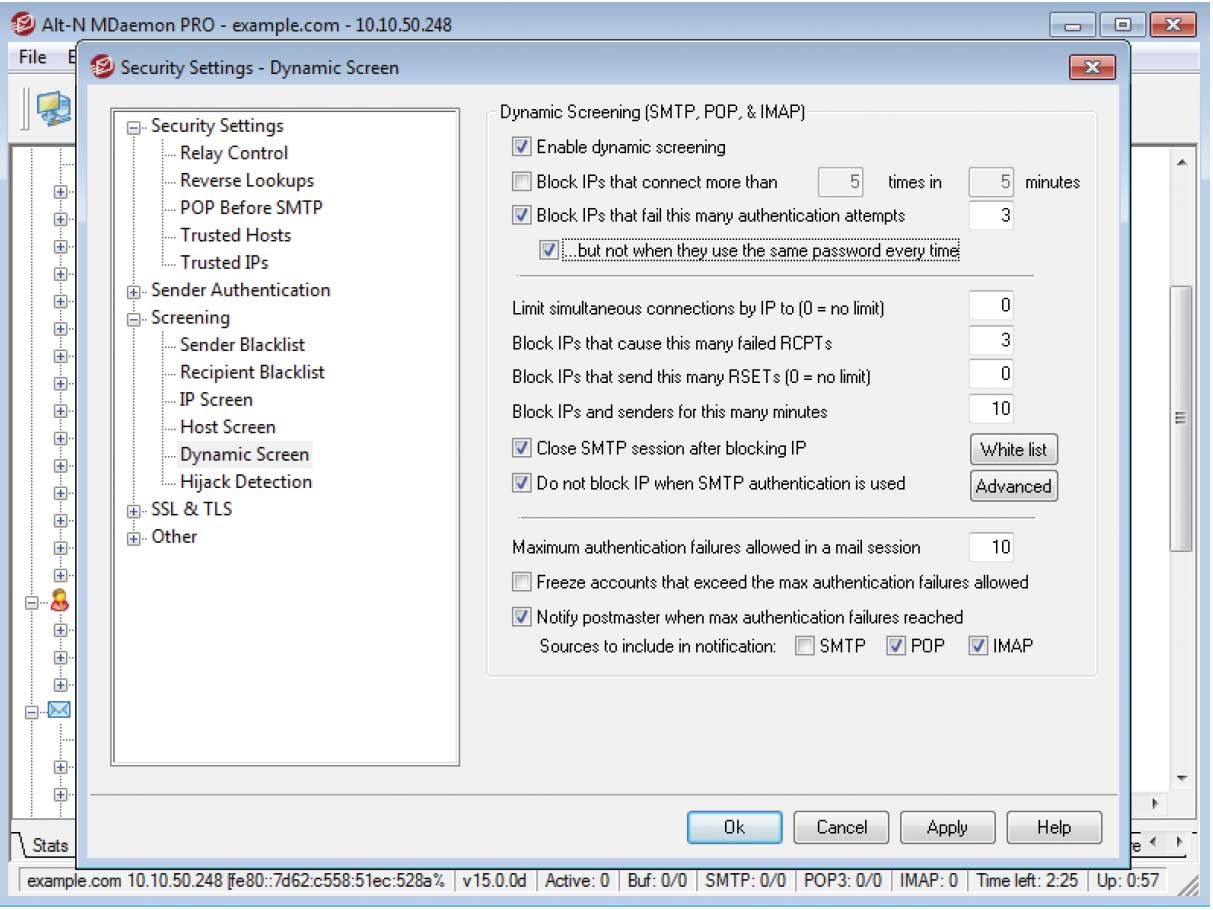Screen dimensions: 1213x910
Task: Click the main window vertical scrollbar thumb
Action: (x=1181, y=418)
